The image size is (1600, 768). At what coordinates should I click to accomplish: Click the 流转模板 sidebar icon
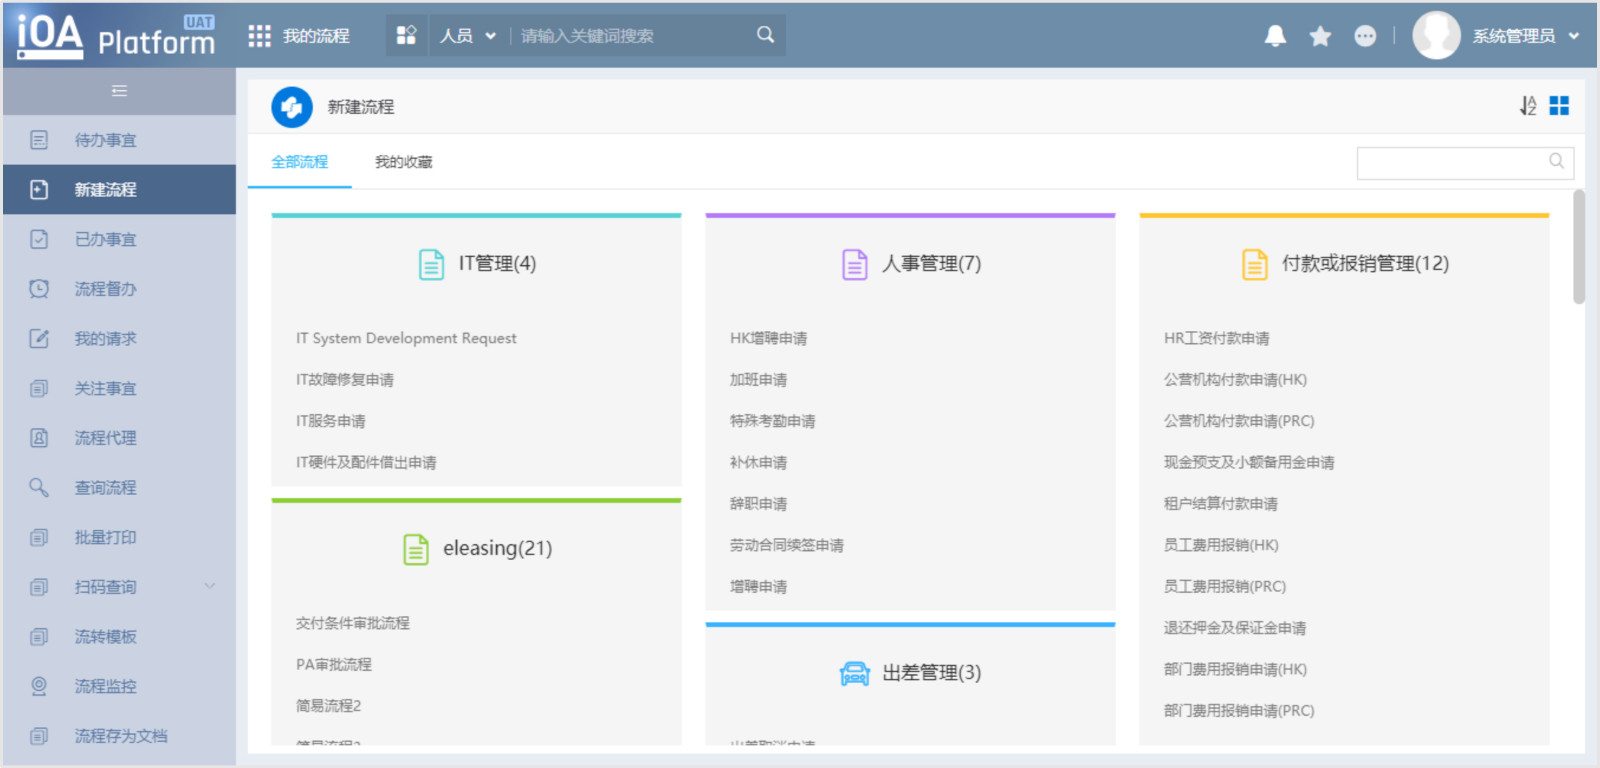39,636
